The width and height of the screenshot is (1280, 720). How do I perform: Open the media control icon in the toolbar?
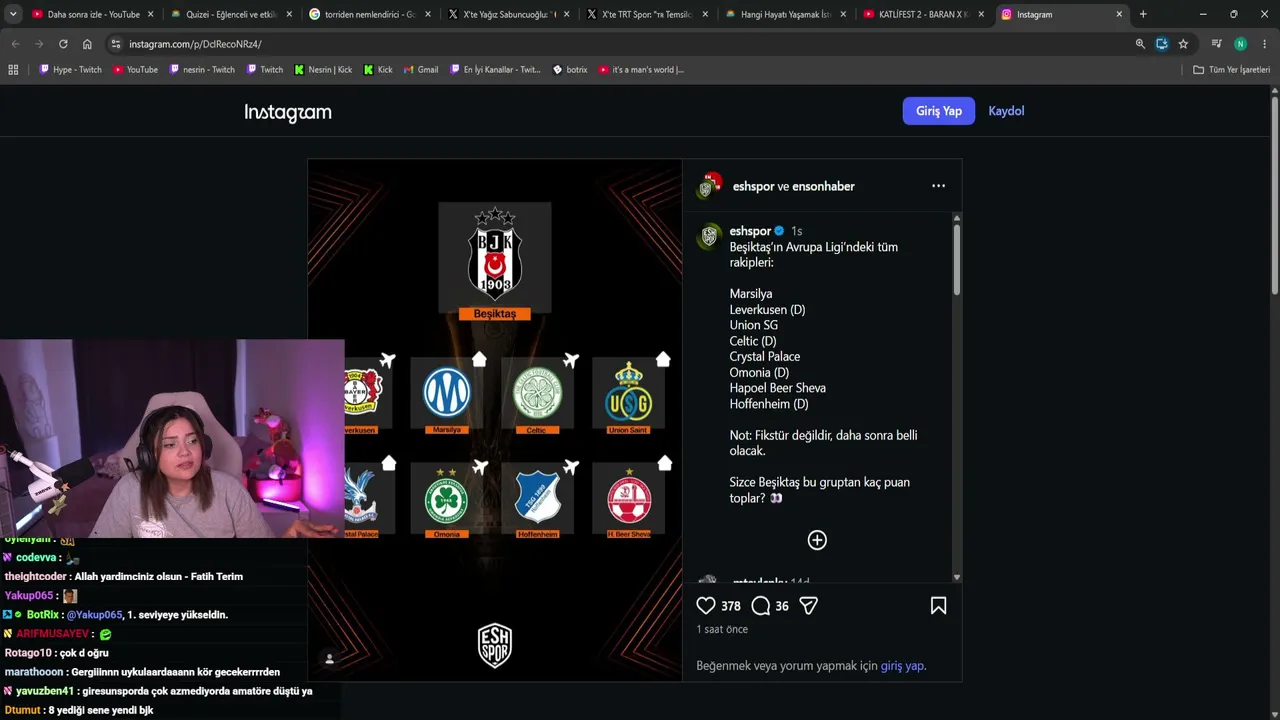tap(1216, 44)
